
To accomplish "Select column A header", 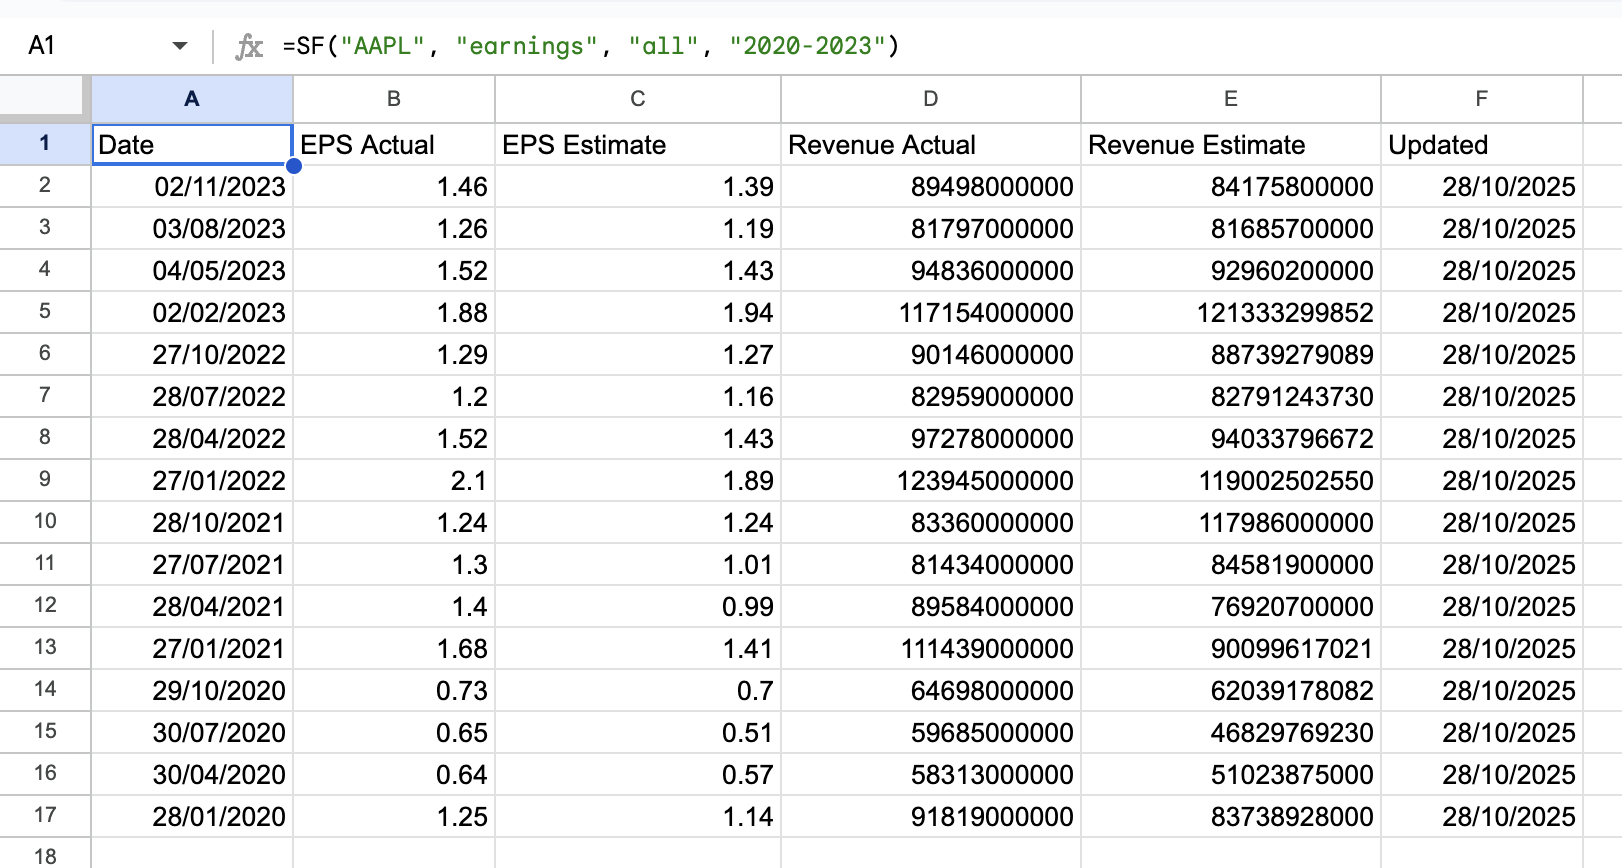I will coord(192,99).
